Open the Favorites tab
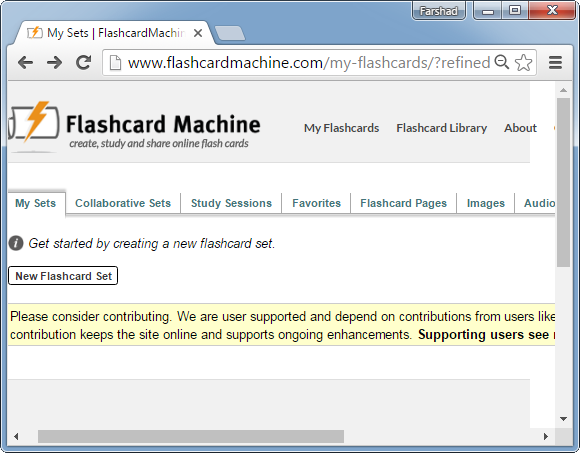Screen dimensions: 580x453 316,203
